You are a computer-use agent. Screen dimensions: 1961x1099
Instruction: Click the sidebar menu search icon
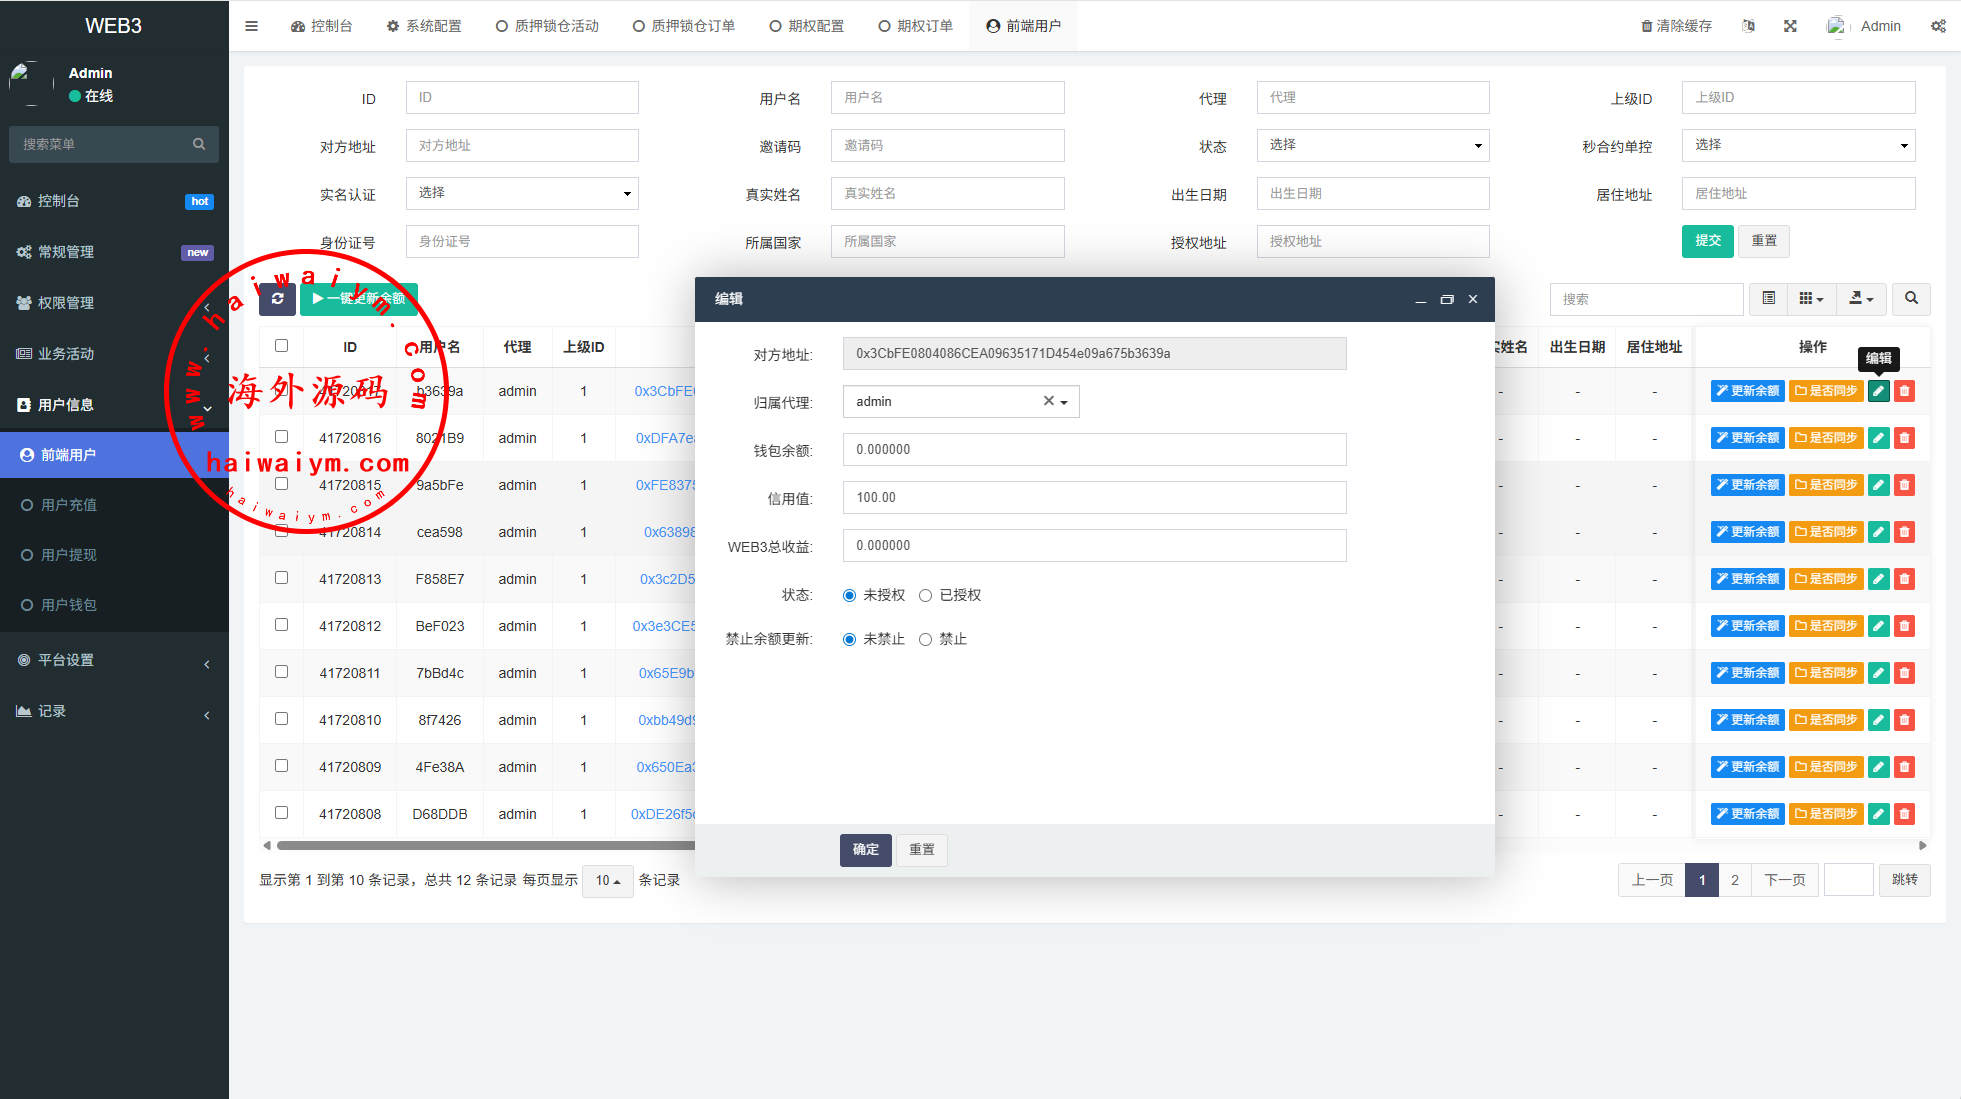tap(199, 144)
